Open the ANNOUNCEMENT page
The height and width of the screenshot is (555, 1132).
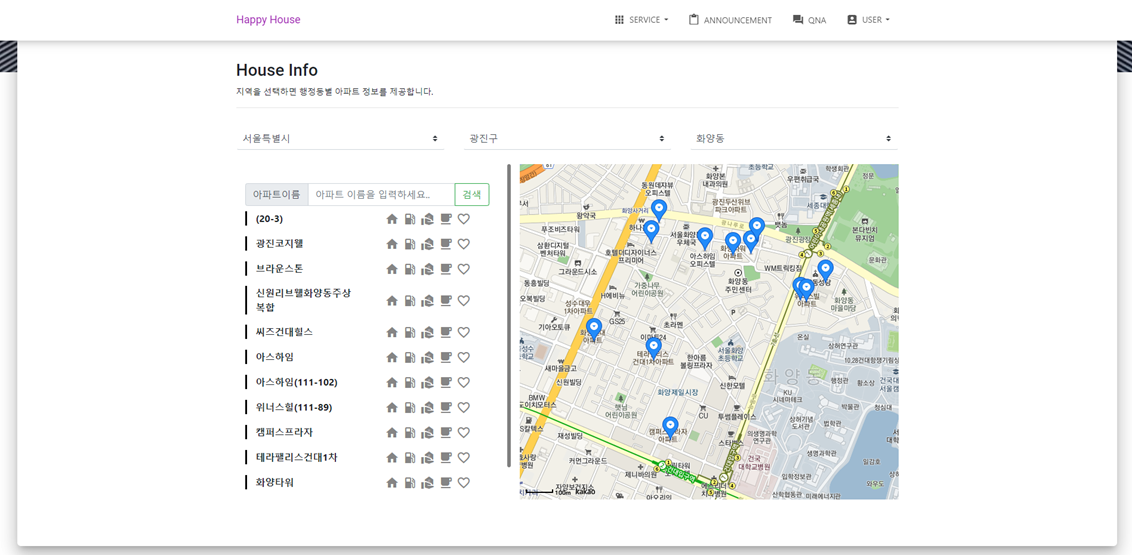coord(730,20)
